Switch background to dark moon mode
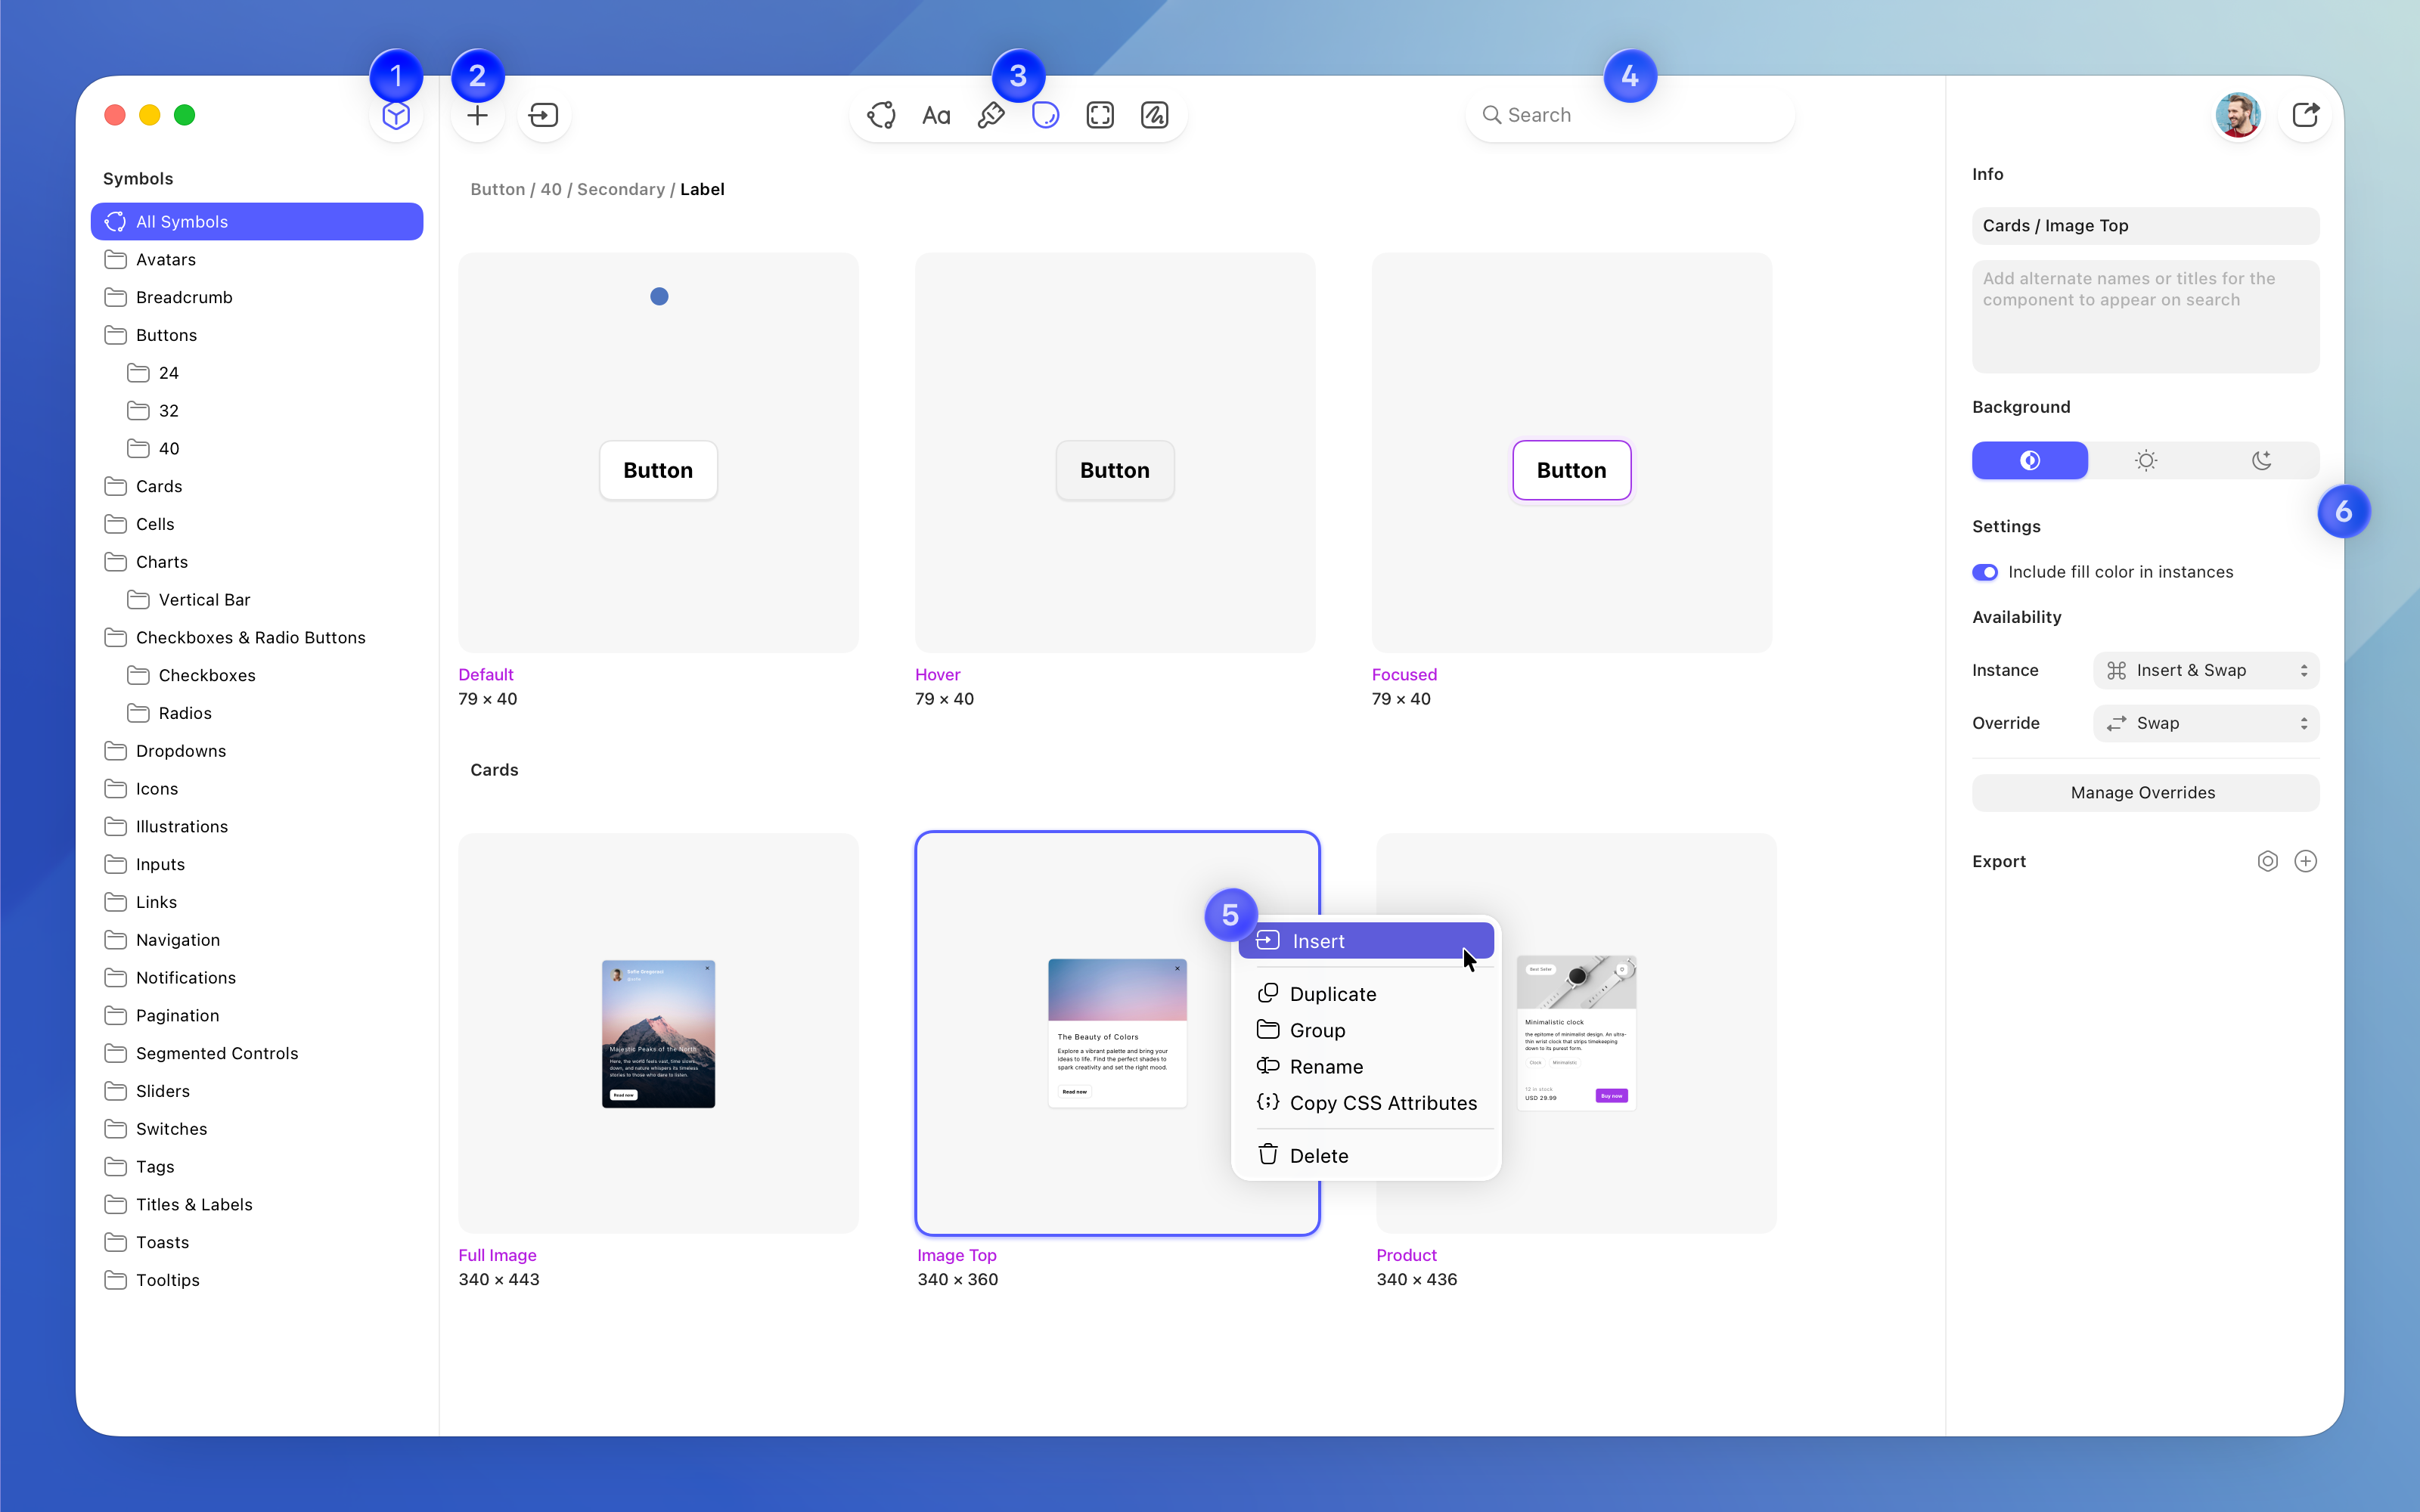The width and height of the screenshot is (2420, 1512). (x=2261, y=460)
